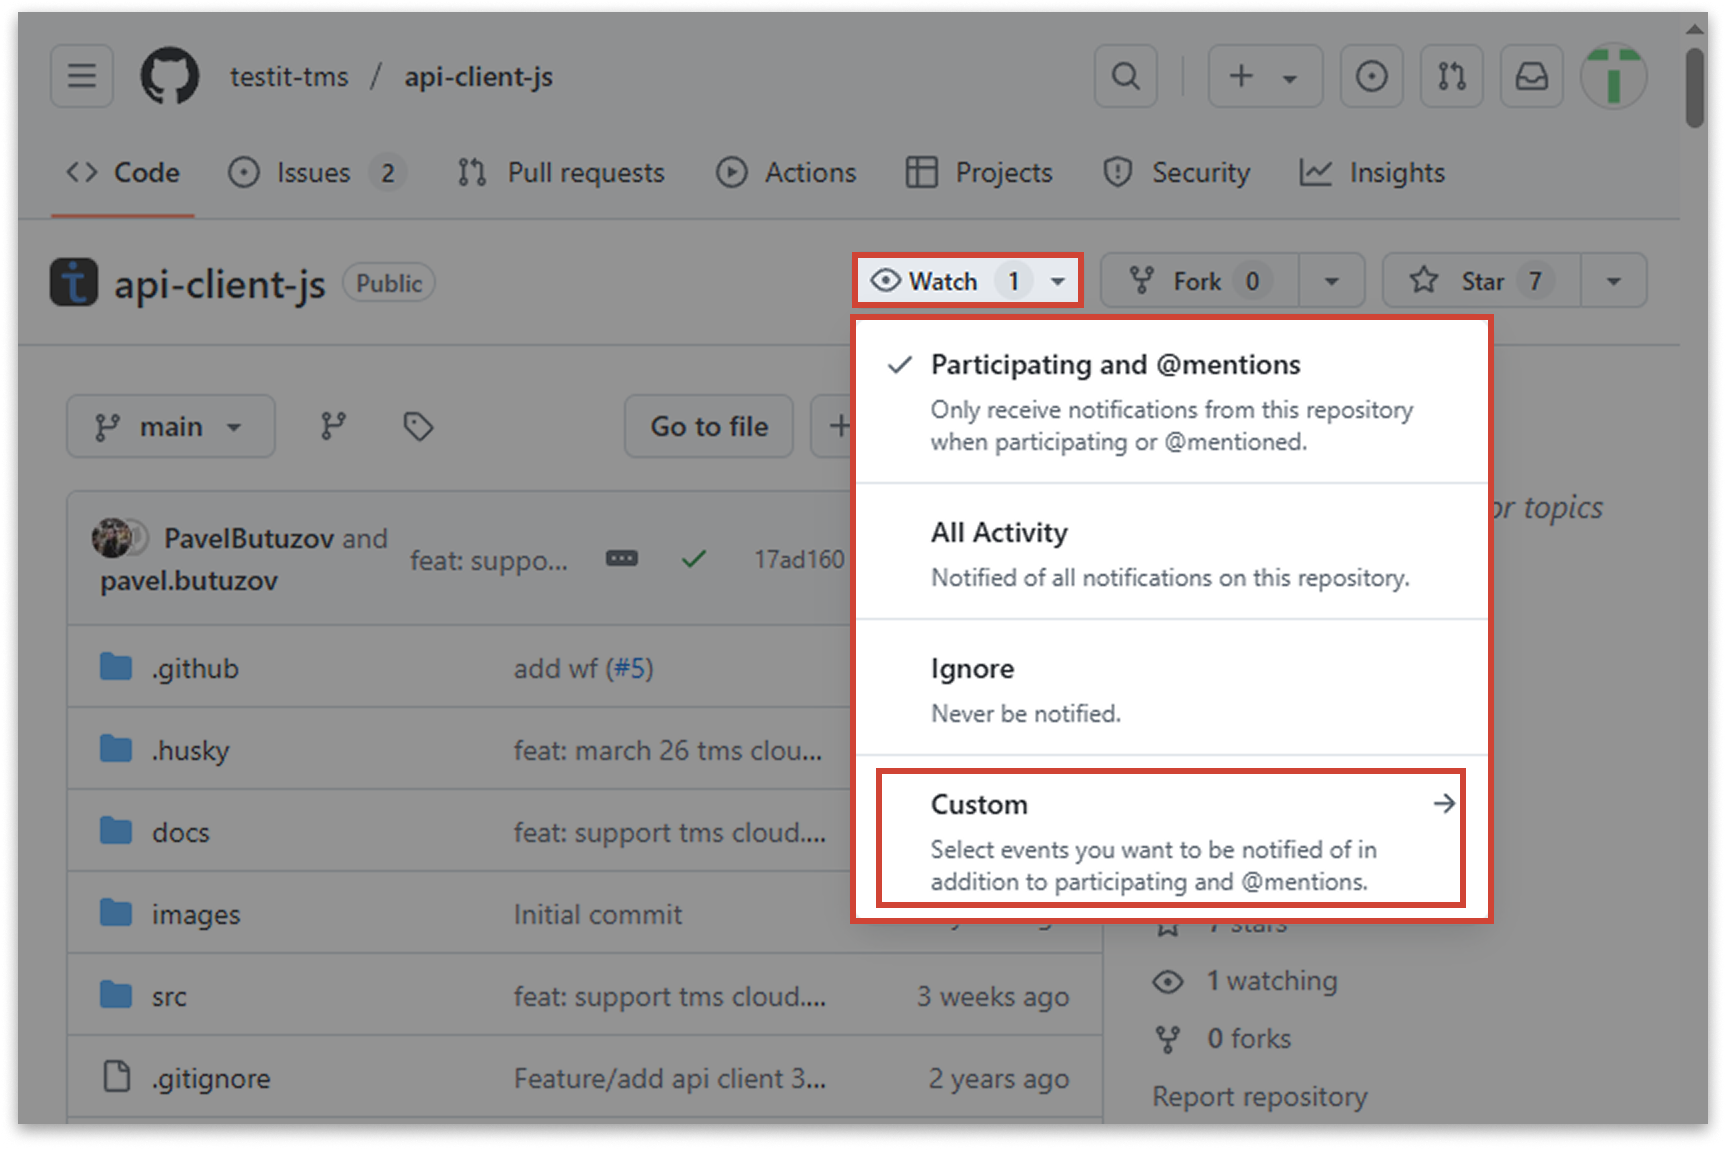Screen dimensions: 1726x1150
Task: Open PavelButuzov author link
Action: 249,538
